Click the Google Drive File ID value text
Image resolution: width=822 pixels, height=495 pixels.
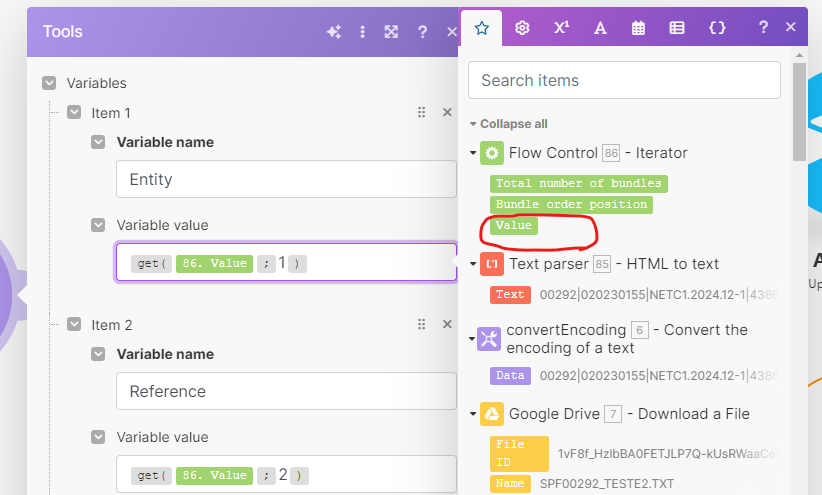(x=668, y=454)
